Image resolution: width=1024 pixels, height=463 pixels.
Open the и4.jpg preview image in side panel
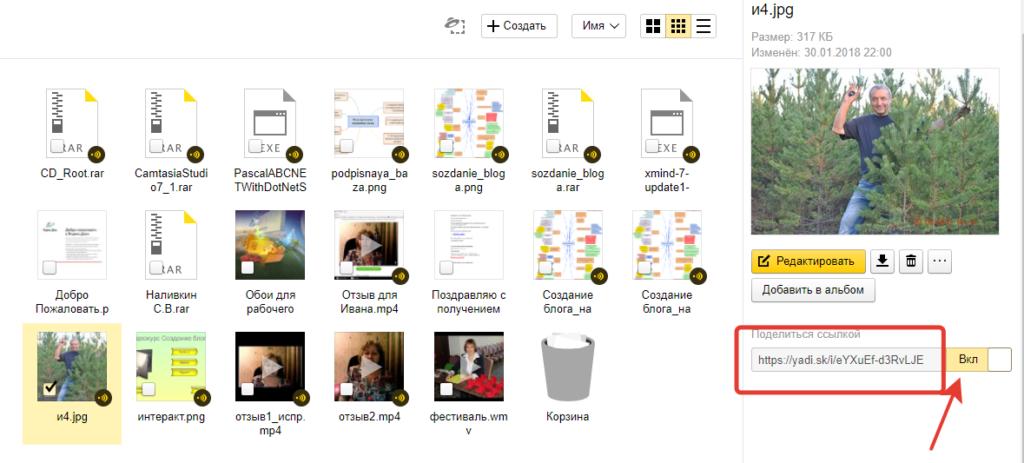coord(880,152)
